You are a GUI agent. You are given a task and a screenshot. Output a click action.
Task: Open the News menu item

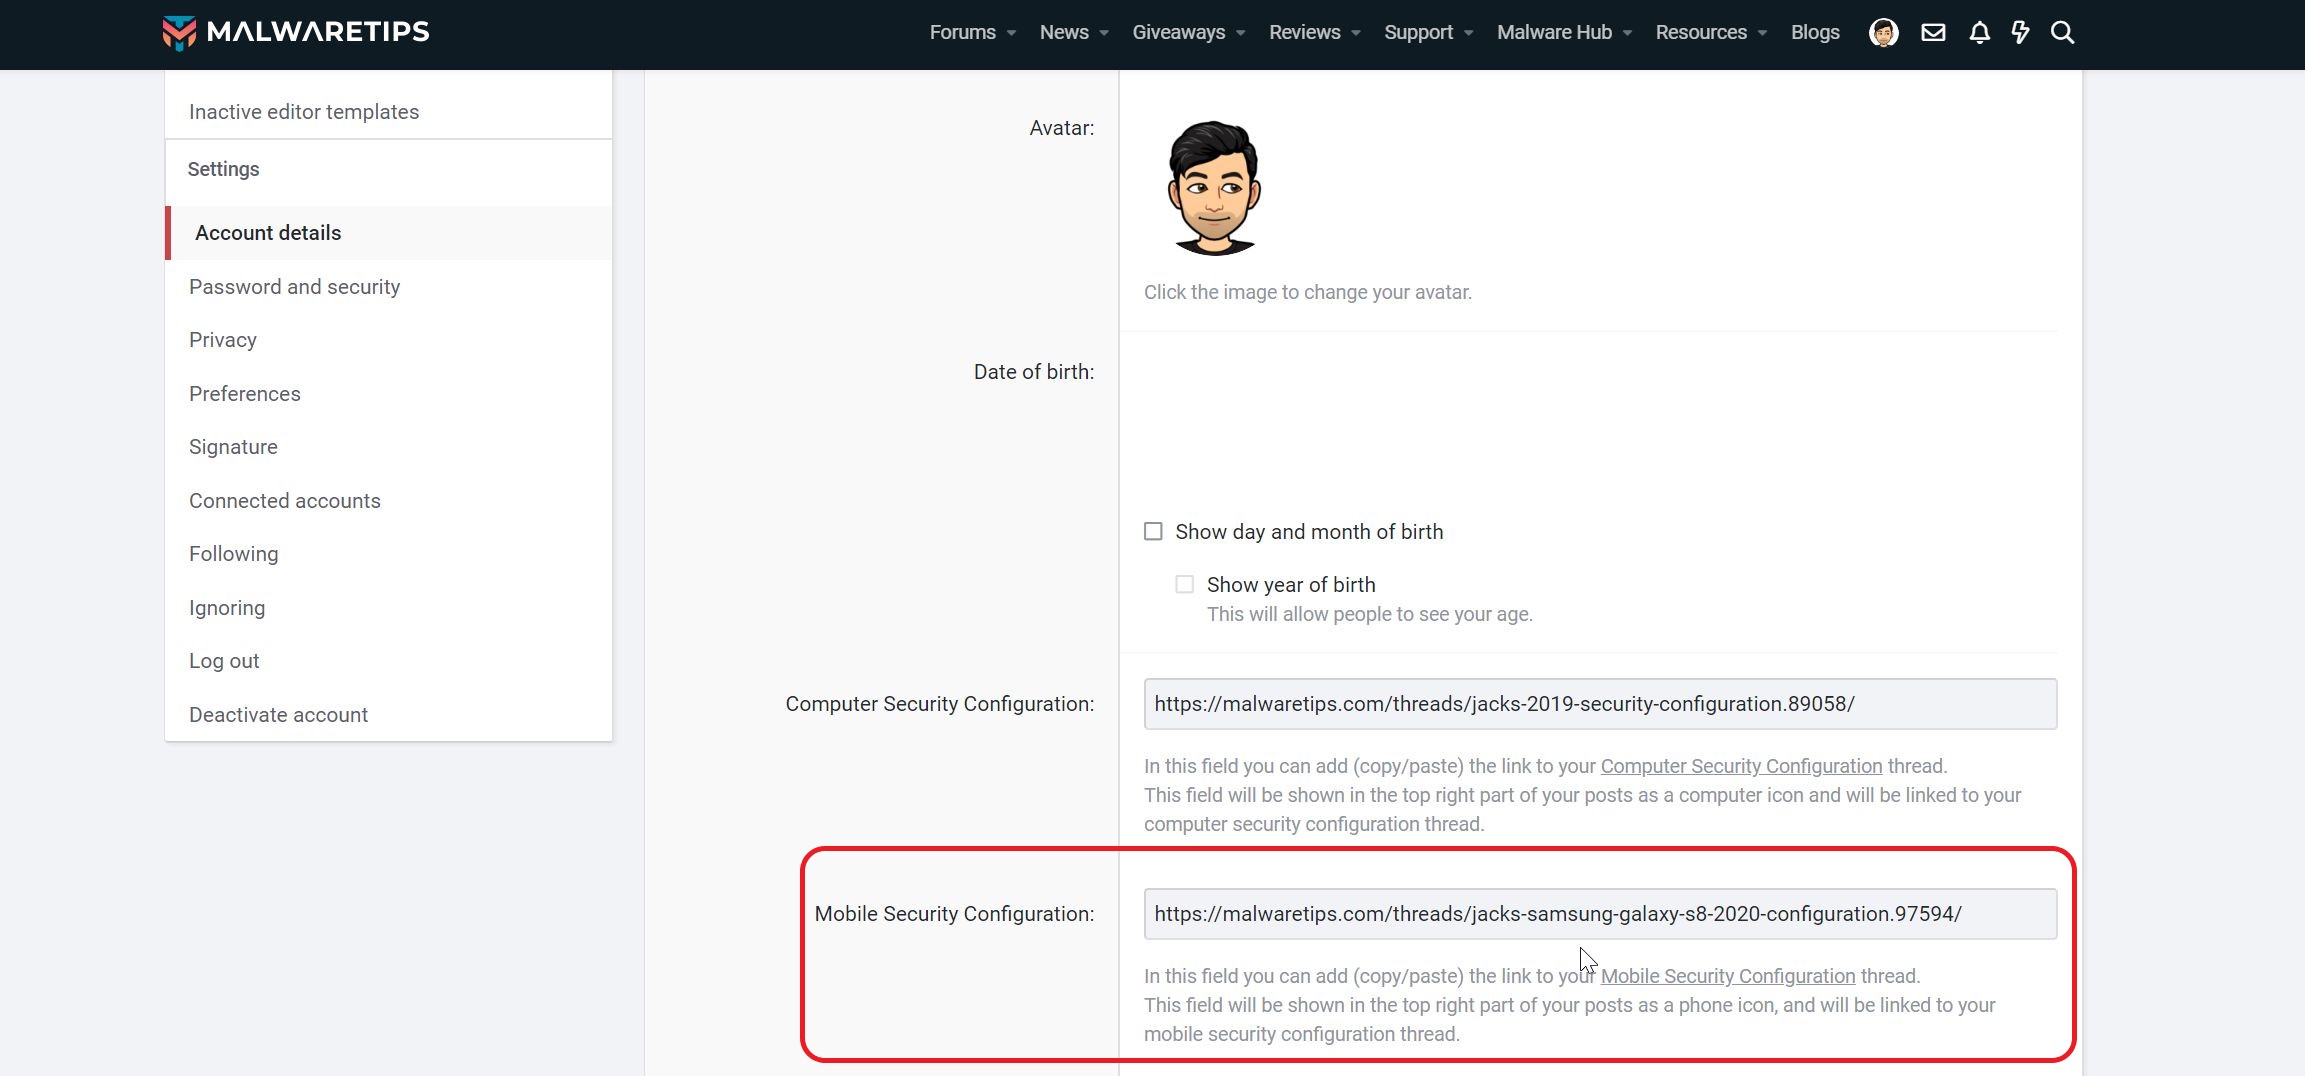pyautogui.click(x=1064, y=33)
